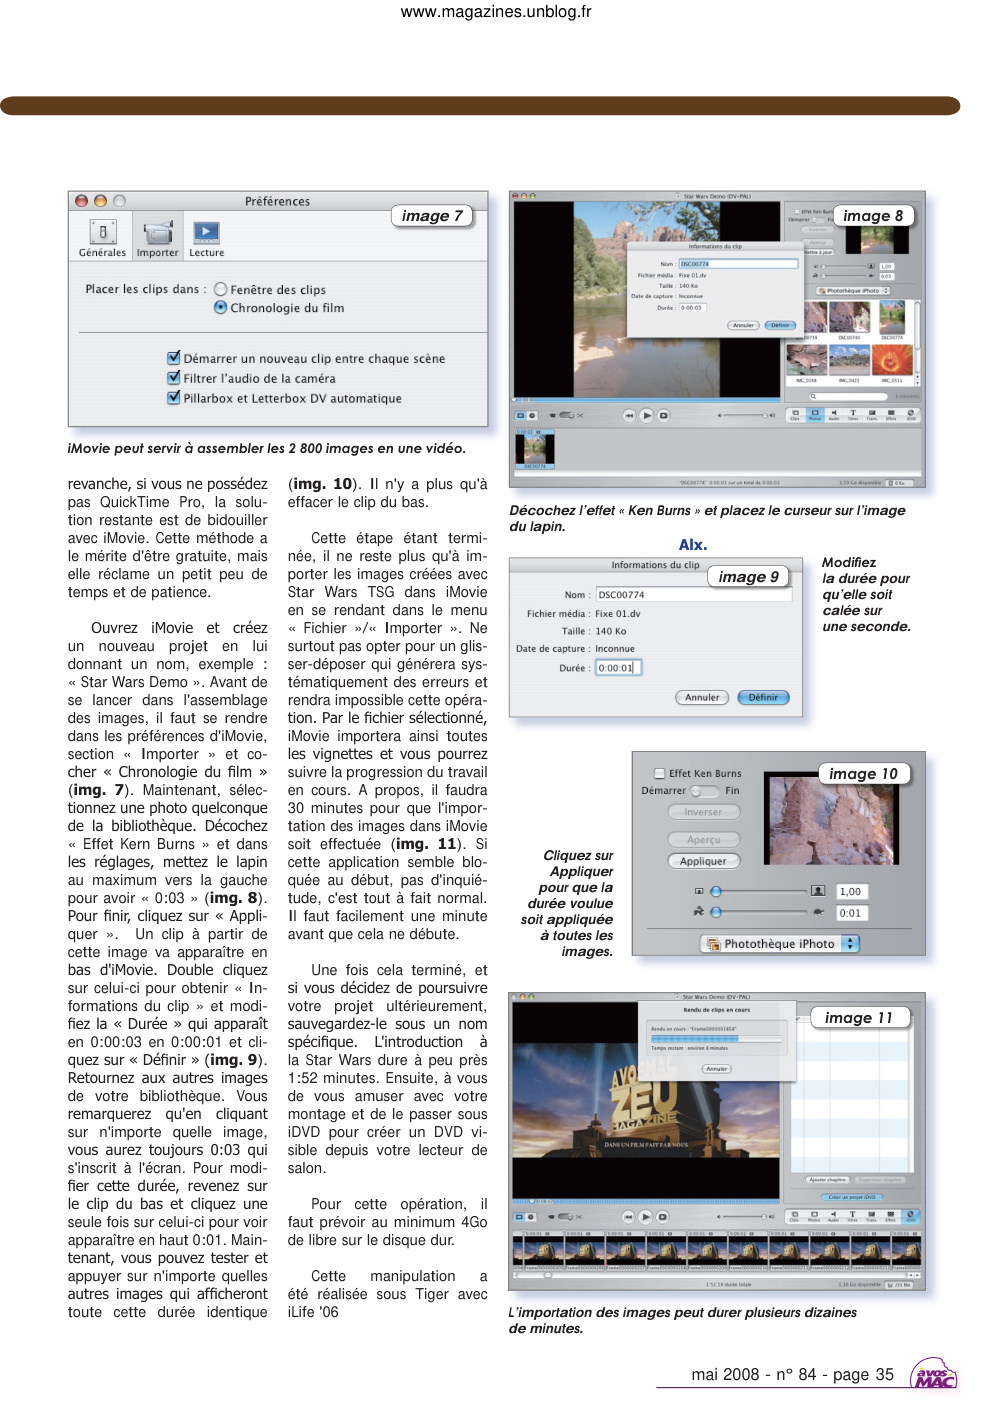Adjust the duration slider next to 0:01
Image resolution: width=993 pixels, height=1404 pixels.
pyautogui.click(x=757, y=912)
